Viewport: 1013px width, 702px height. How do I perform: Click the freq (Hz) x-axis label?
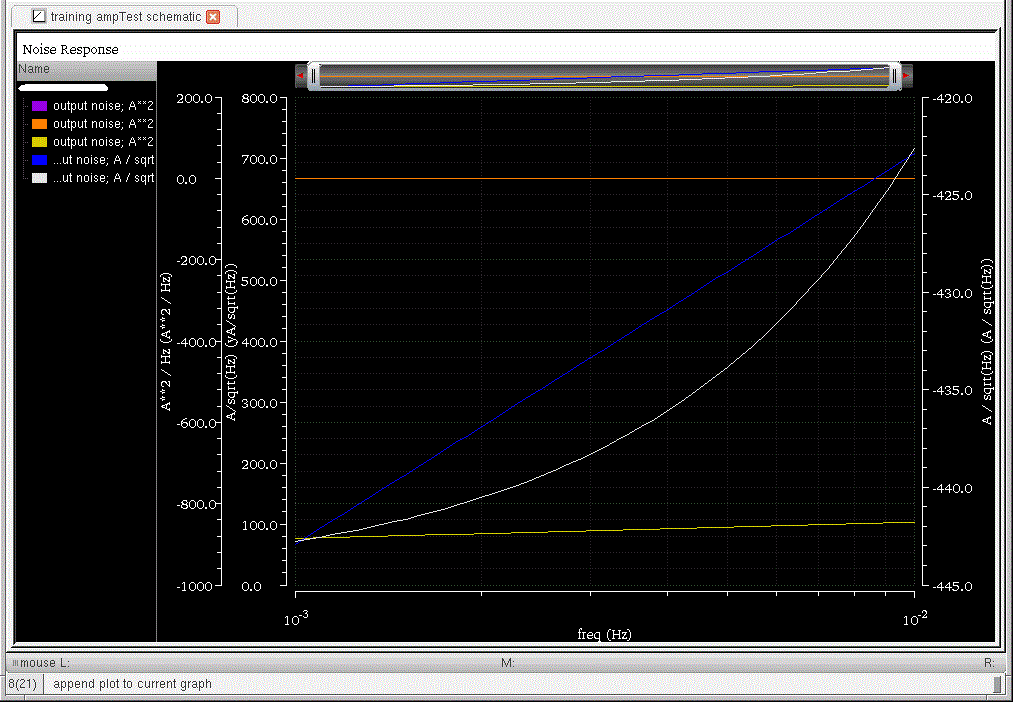[x=604, y=634]
